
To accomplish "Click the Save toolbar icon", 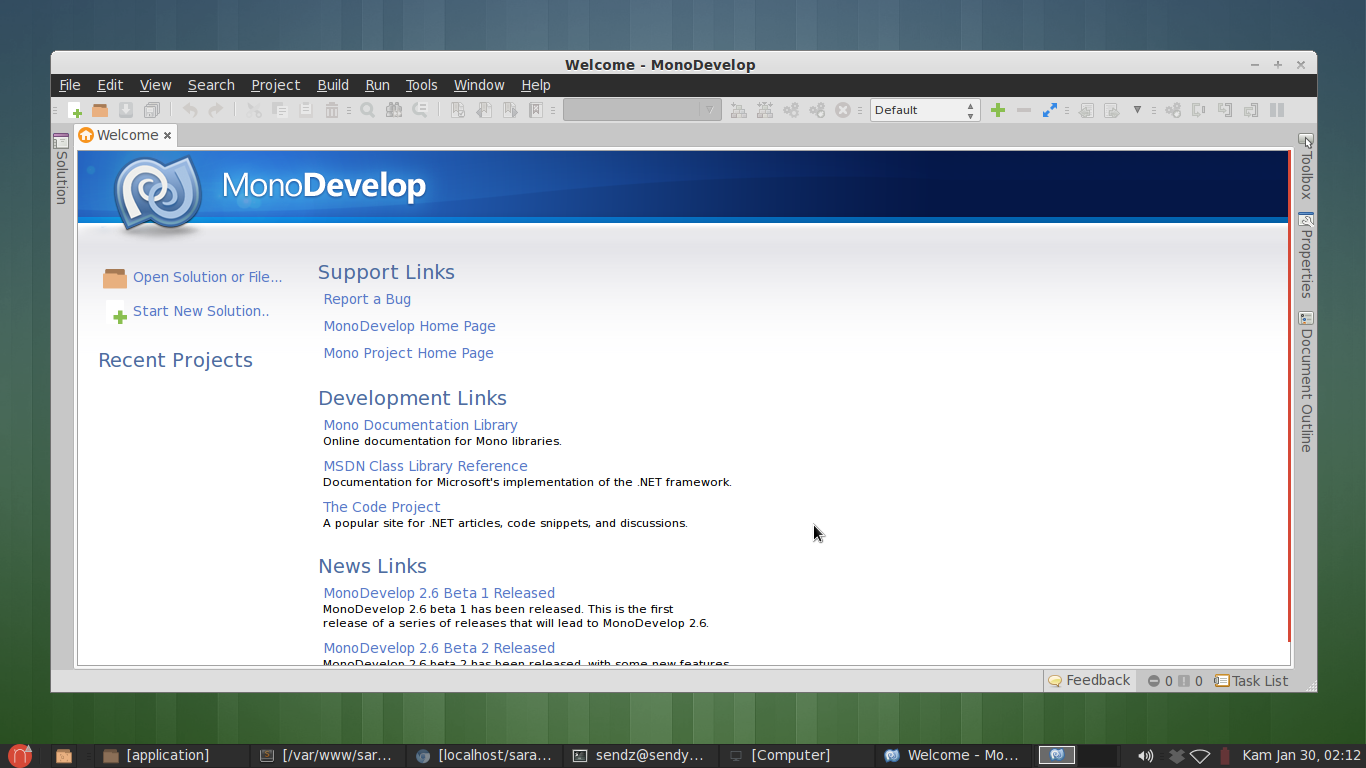I will [126, 110].
